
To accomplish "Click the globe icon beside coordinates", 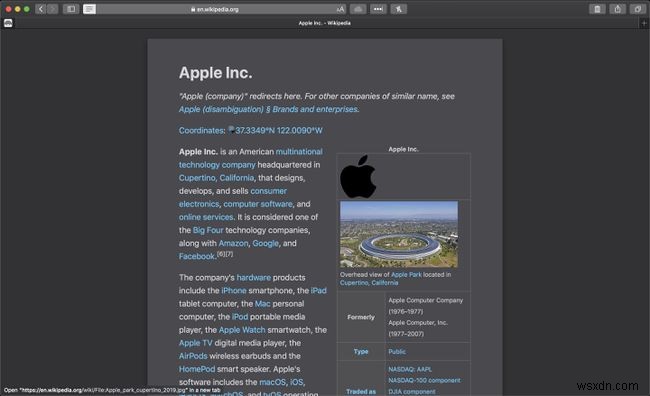I will tap(231, 130).
